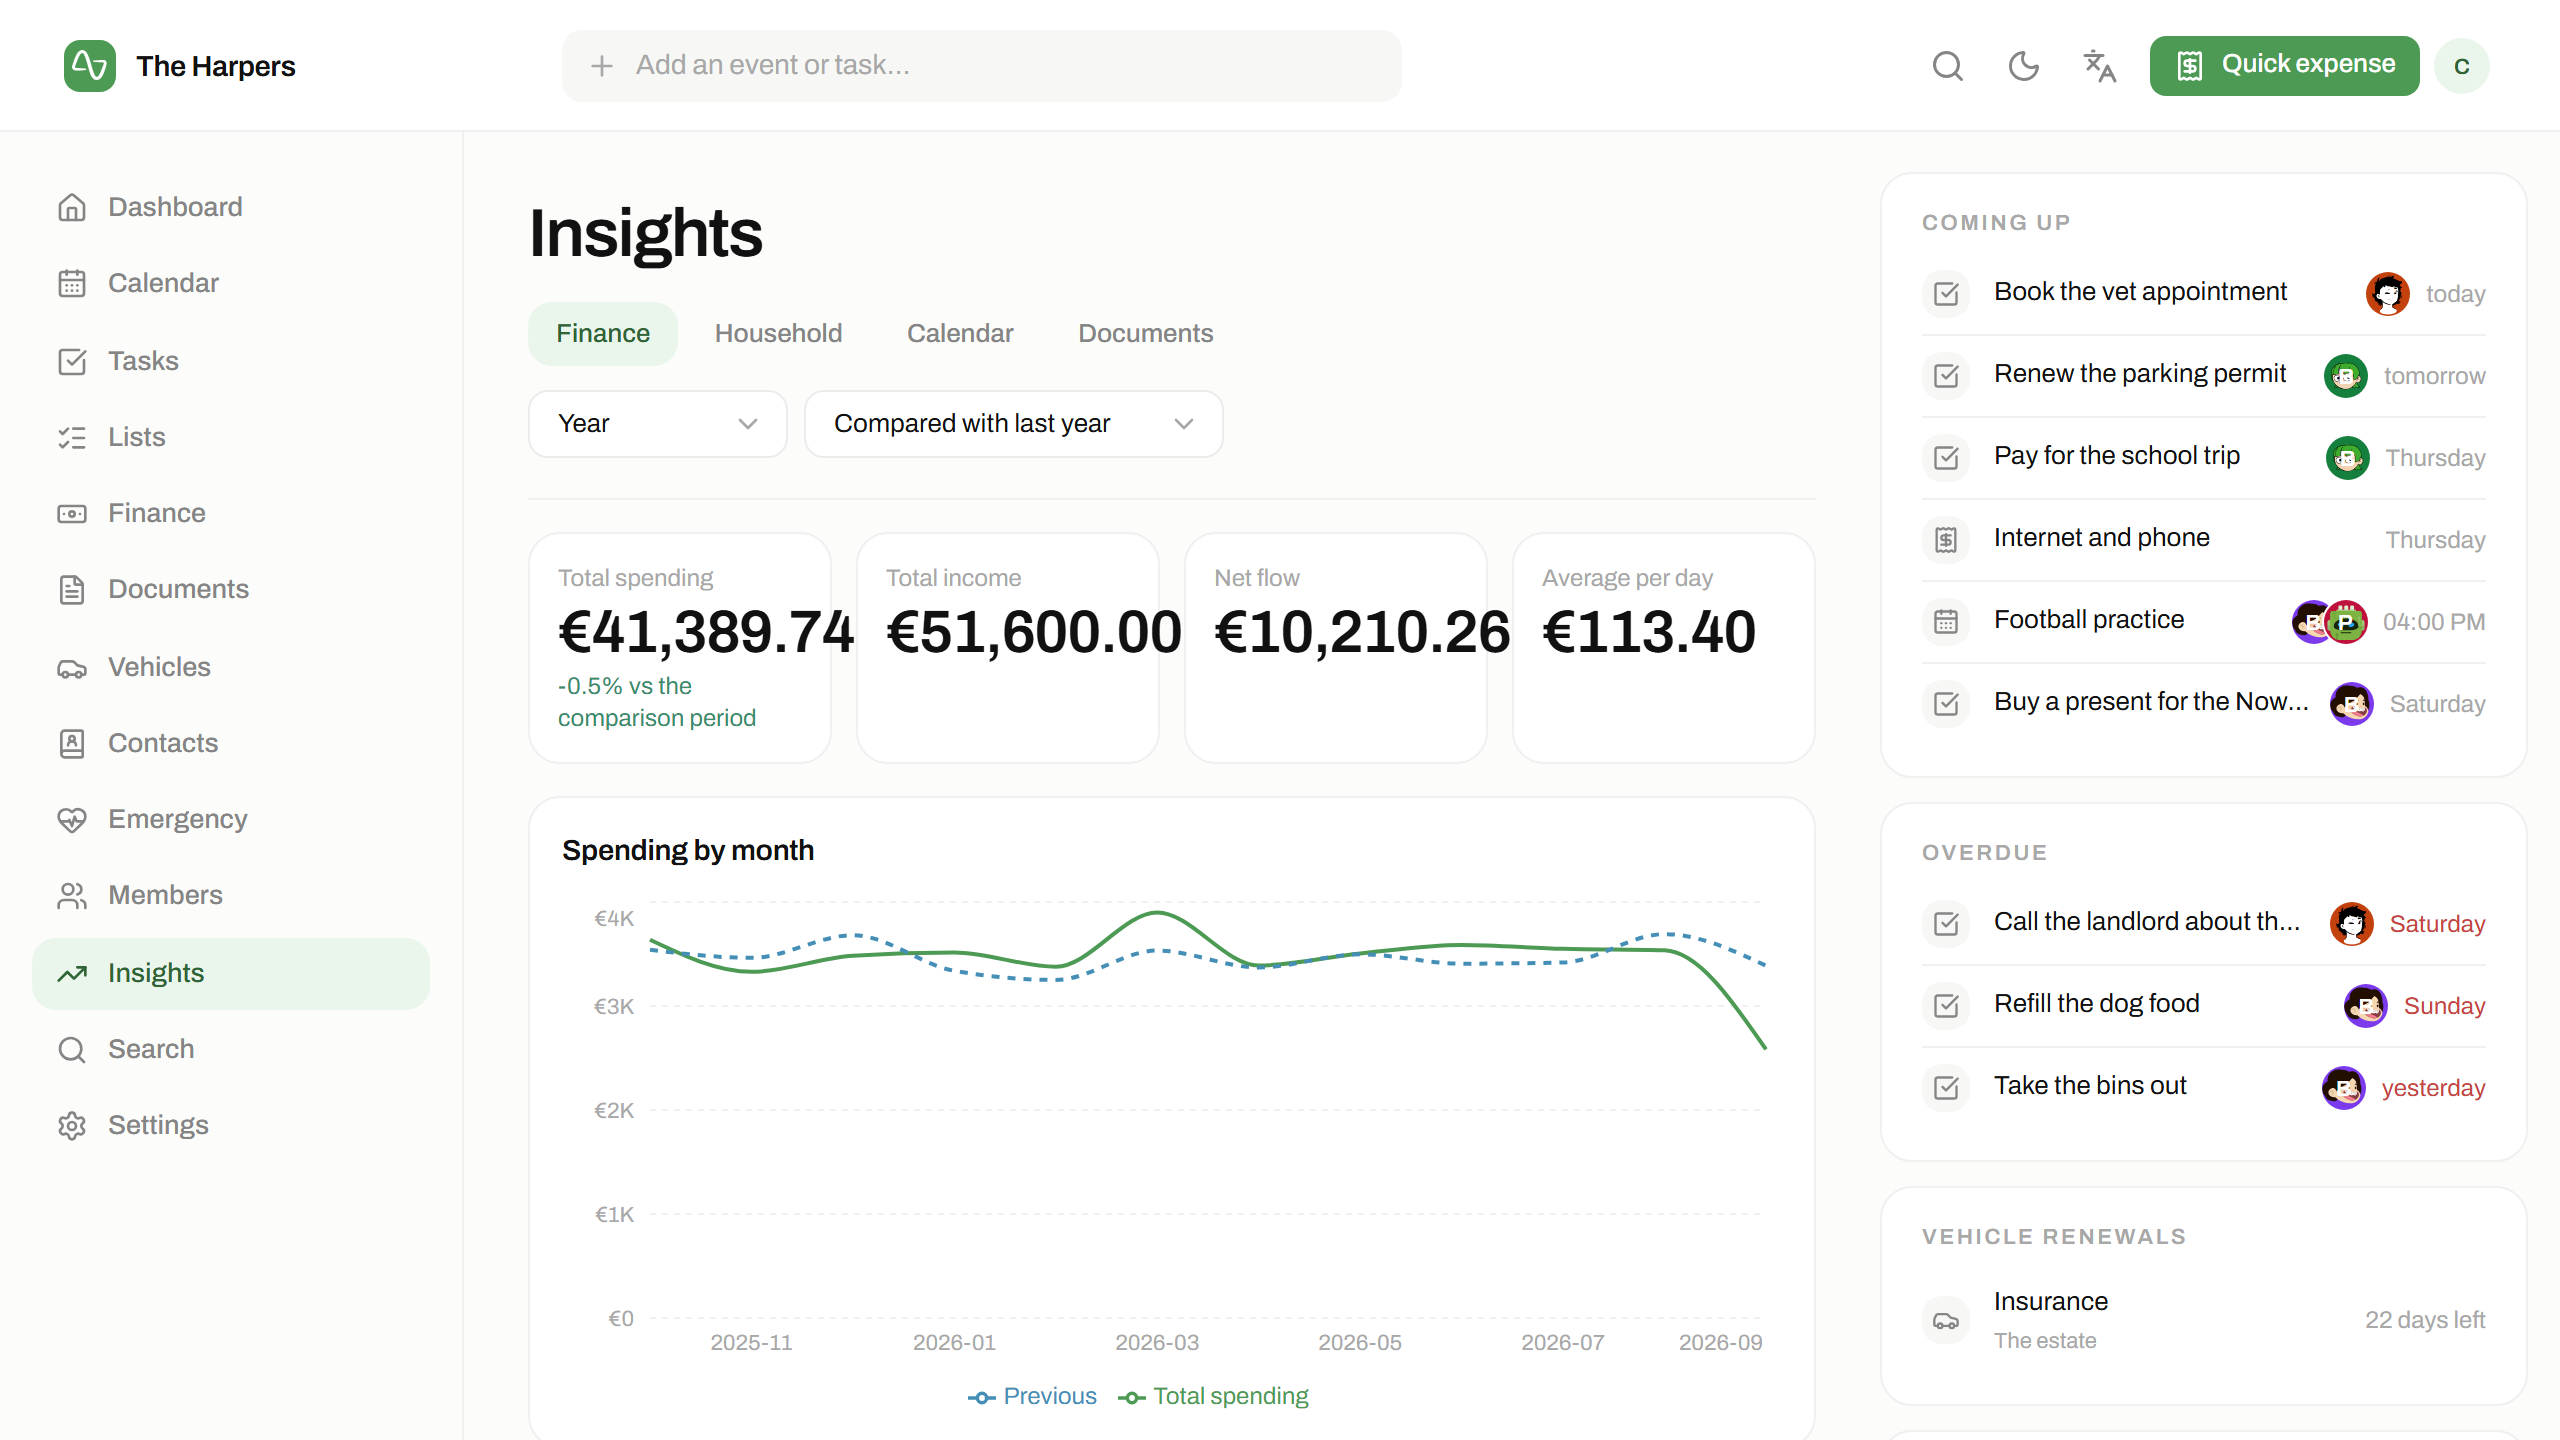The height and width of the screenshot is (1440, 2560).
Task: Open the C user avatar menu
Action: (2461, 66)
